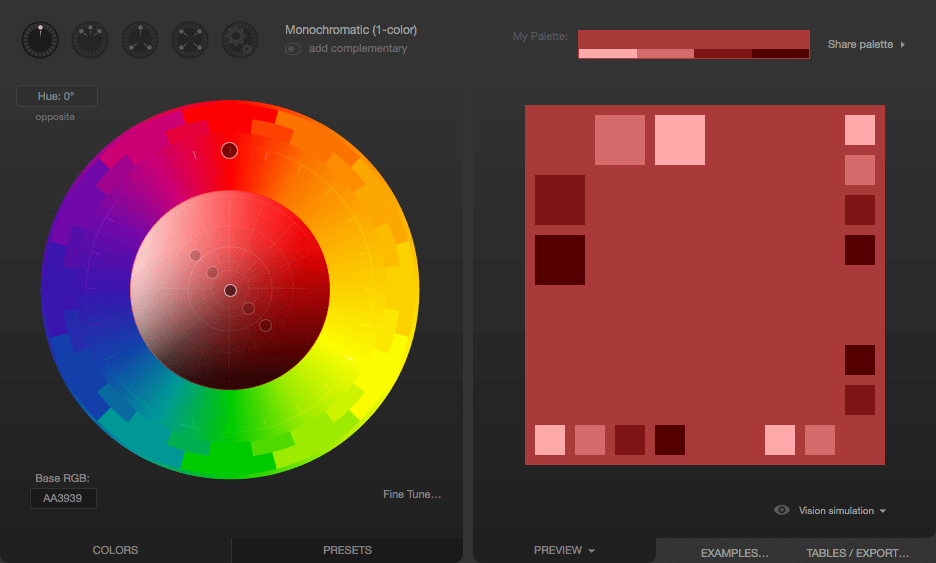Open the Vision simulation dropdown

pyautogui.click(x=842, y=511)
